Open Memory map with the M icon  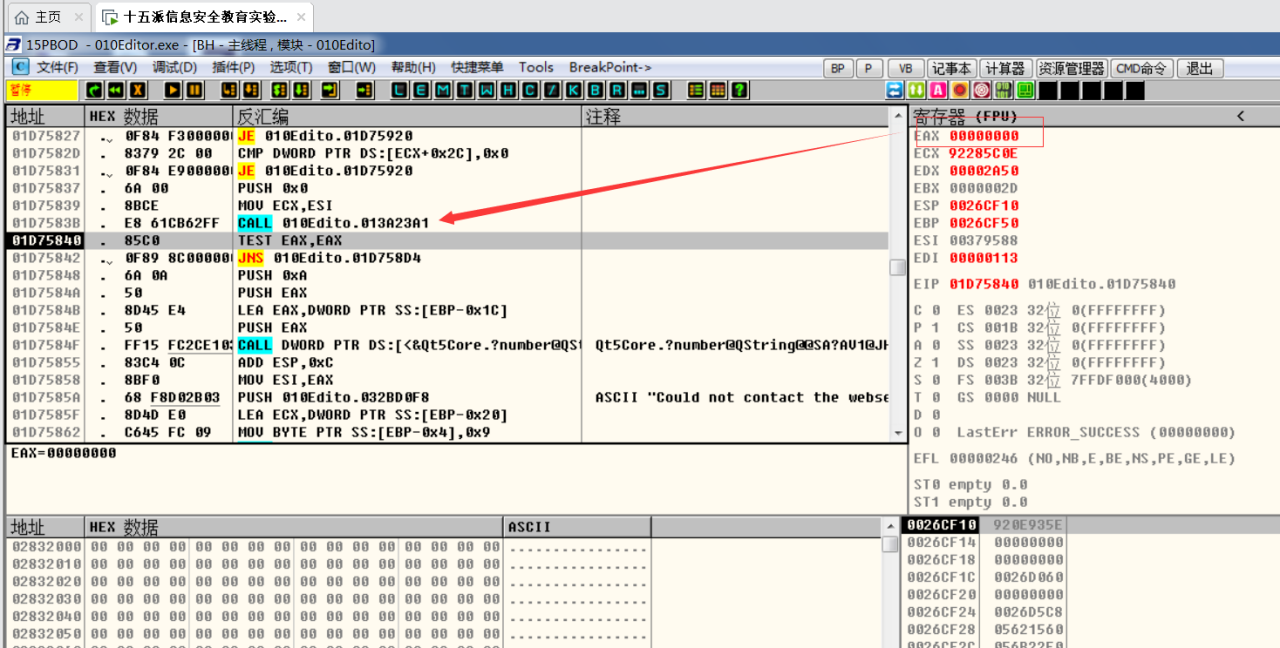pos(442,90)
